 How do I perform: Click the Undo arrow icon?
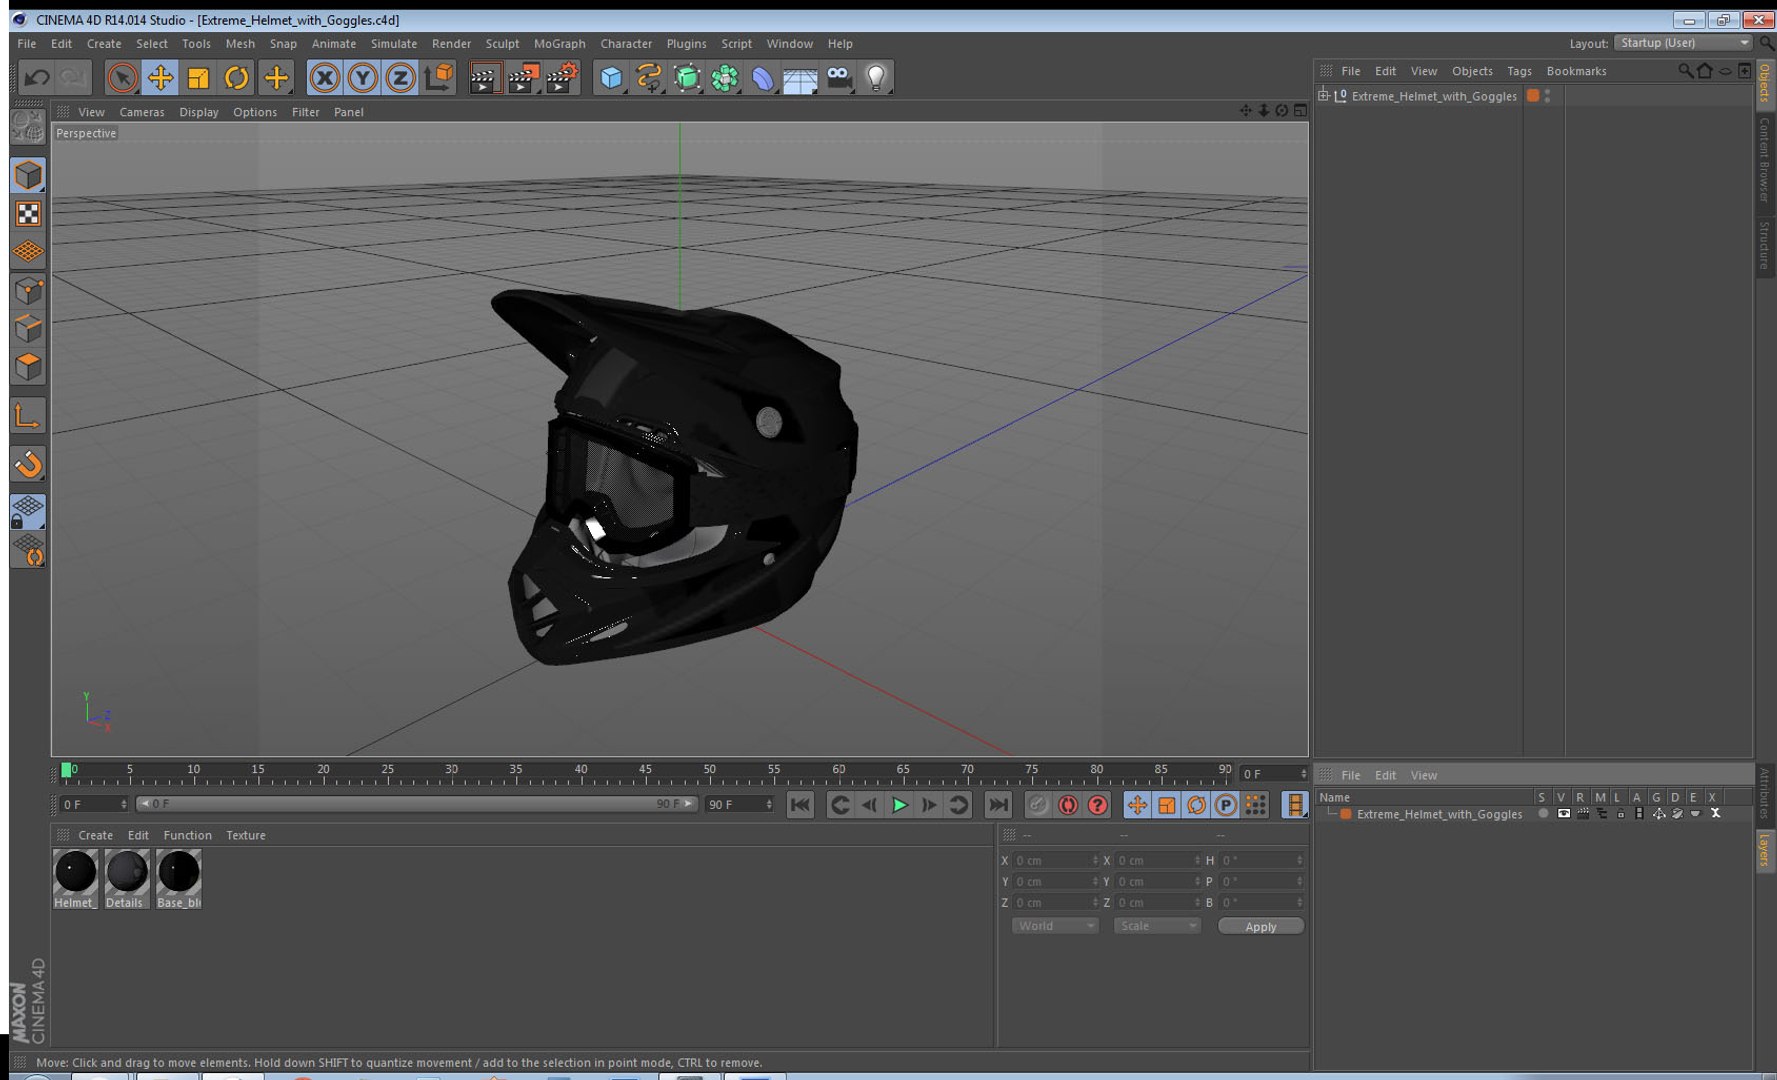[x=37, y=77]
